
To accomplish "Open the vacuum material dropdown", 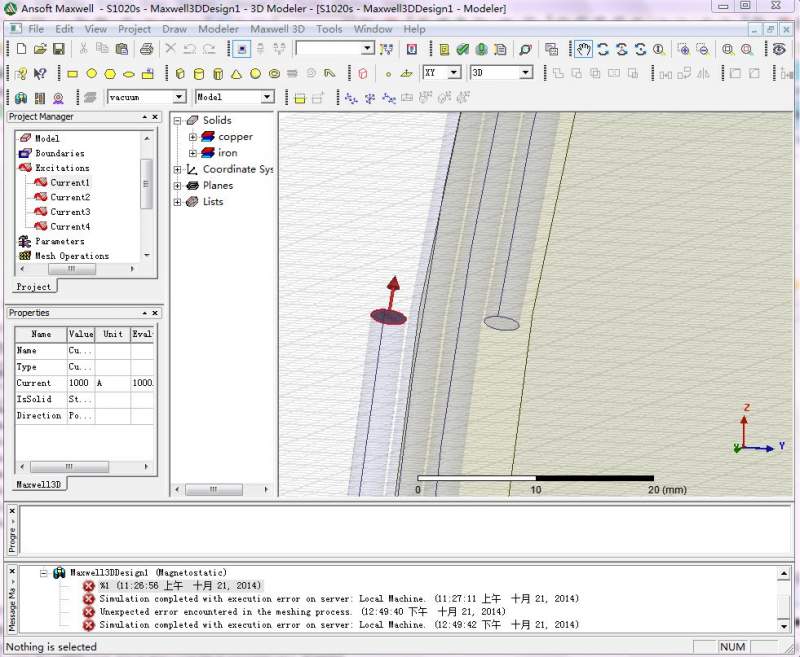I will 179,97.
